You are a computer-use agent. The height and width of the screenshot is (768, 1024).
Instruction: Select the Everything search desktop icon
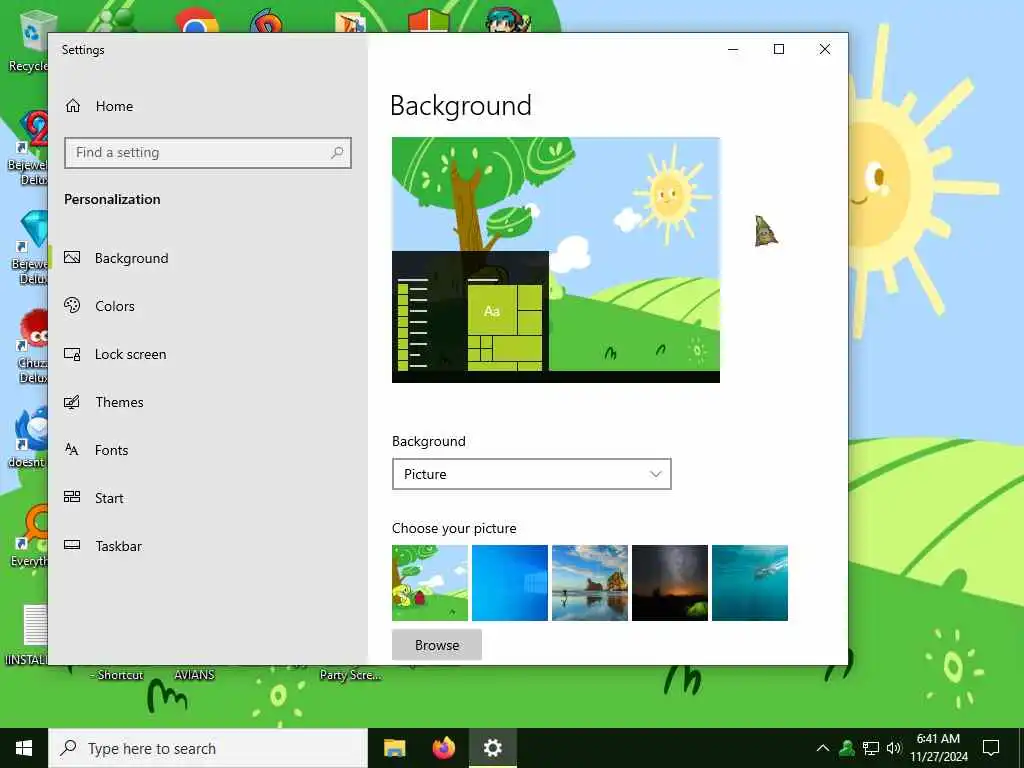tap(29, 536)
